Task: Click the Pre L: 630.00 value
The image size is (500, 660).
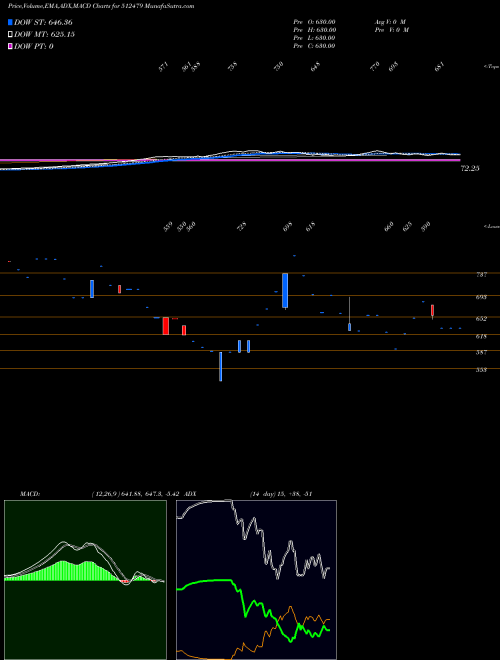Action: click(x=314, y=38)
